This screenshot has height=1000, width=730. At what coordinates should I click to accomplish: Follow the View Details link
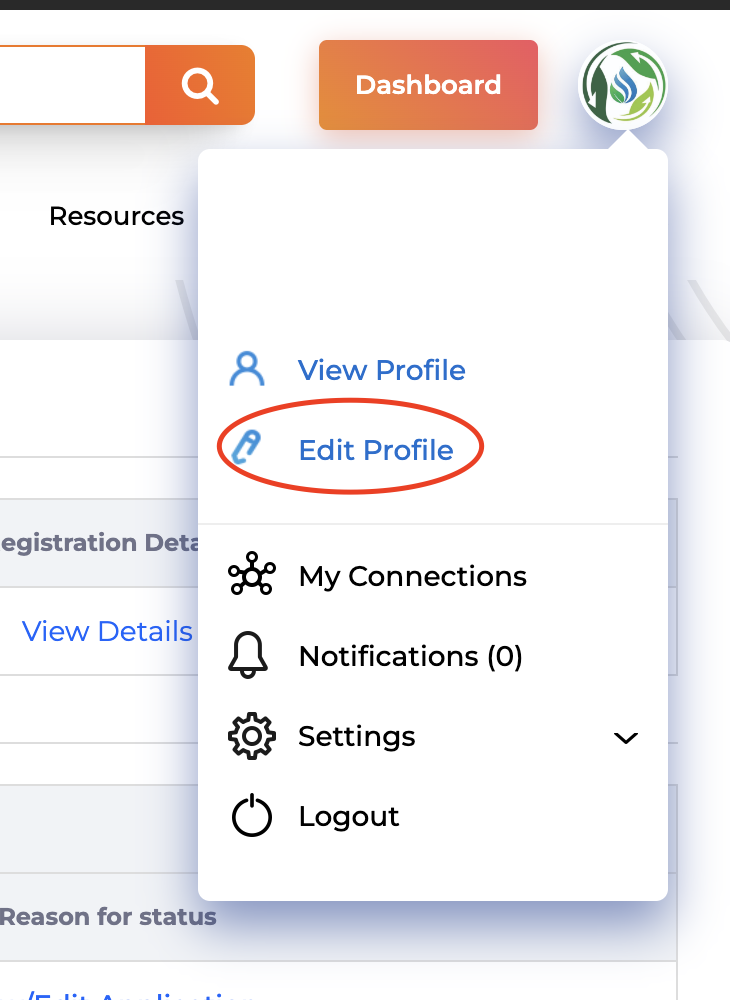pyautogui.click(x=107, y=631)
